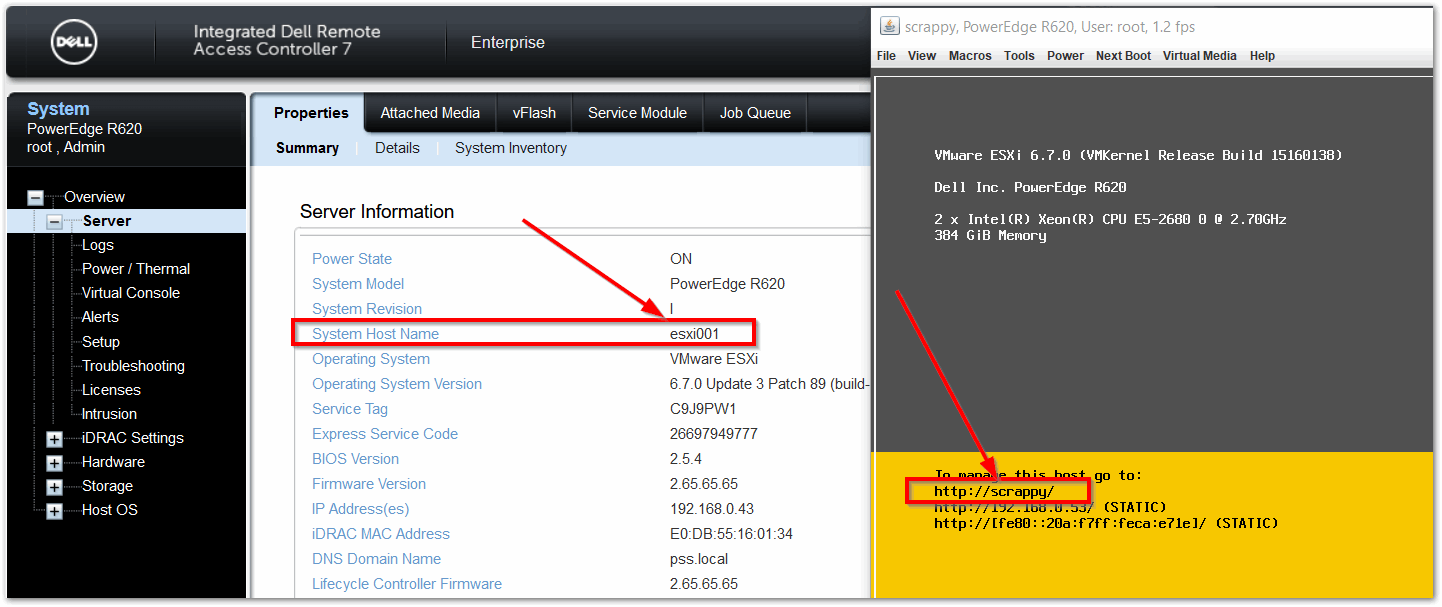Expand the Storage tree node

pos(55,487)
